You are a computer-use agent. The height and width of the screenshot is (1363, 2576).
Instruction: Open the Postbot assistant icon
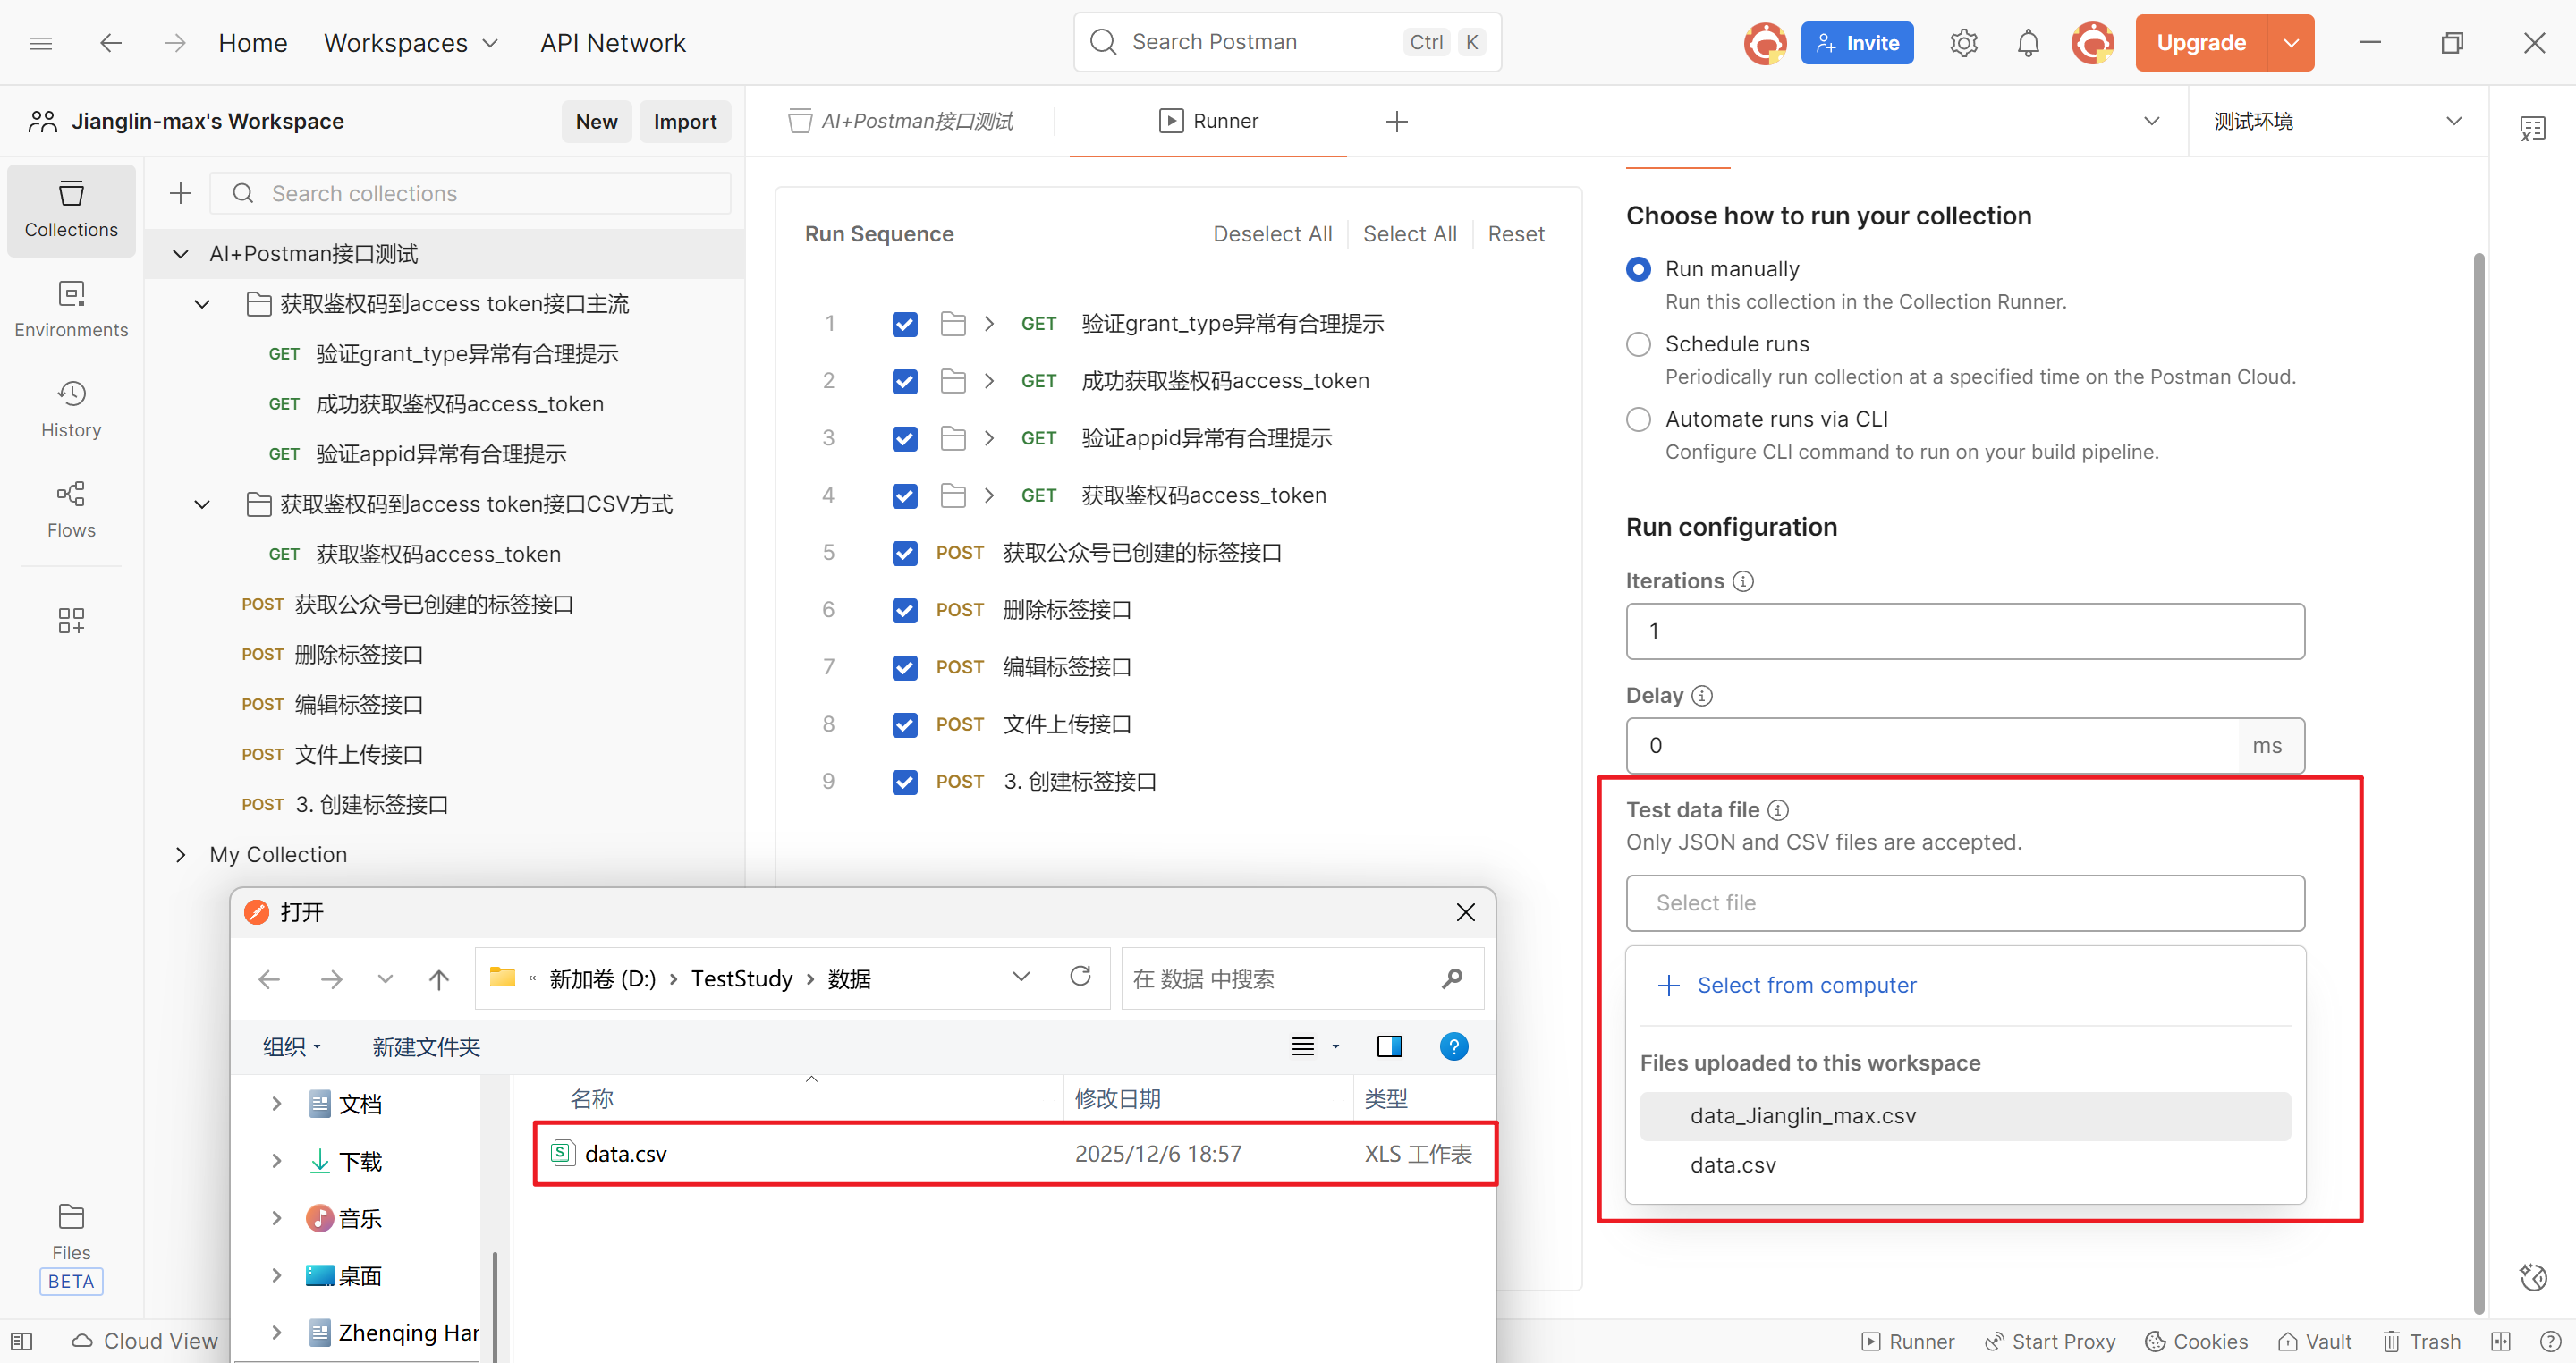click(x=2533, y=1277)
